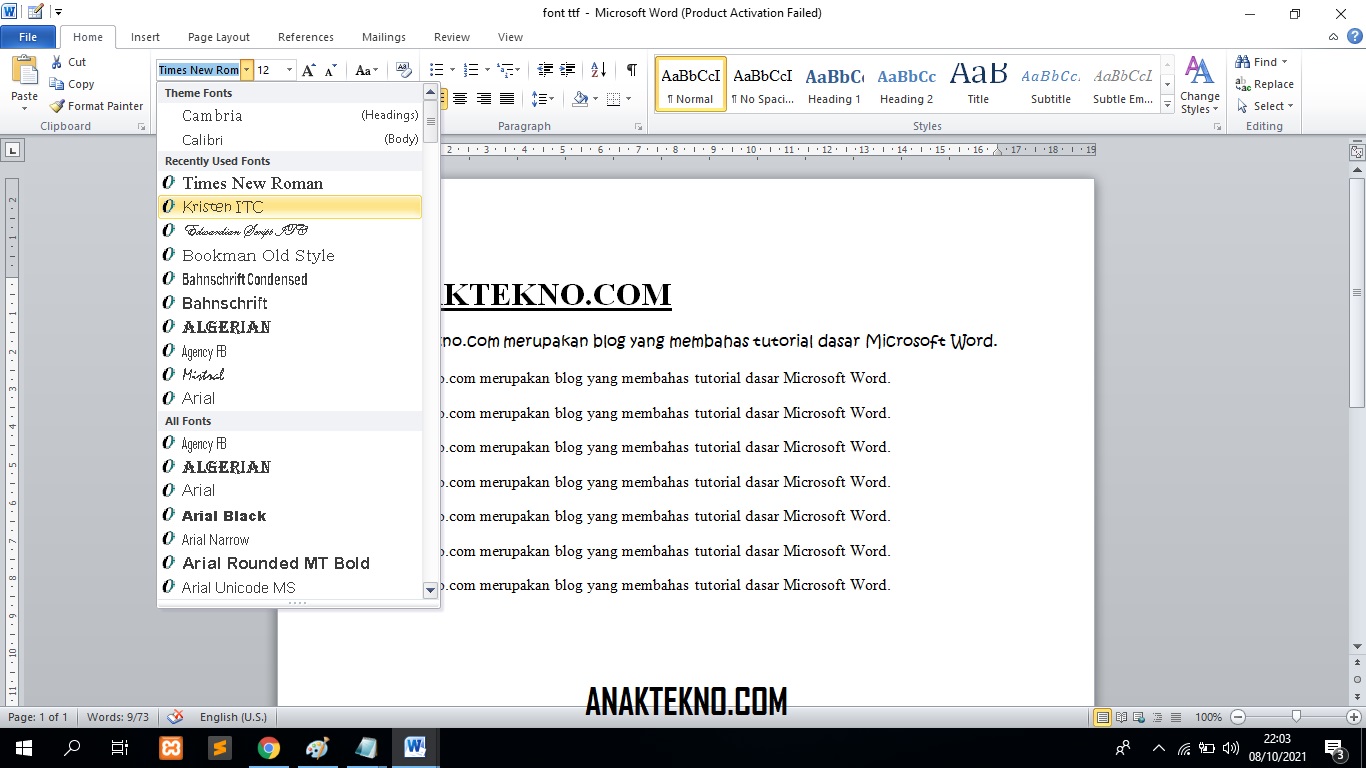Choose Kristen ITC from recent fonts
Screen dimensions: 1366x768
[290, 207]
